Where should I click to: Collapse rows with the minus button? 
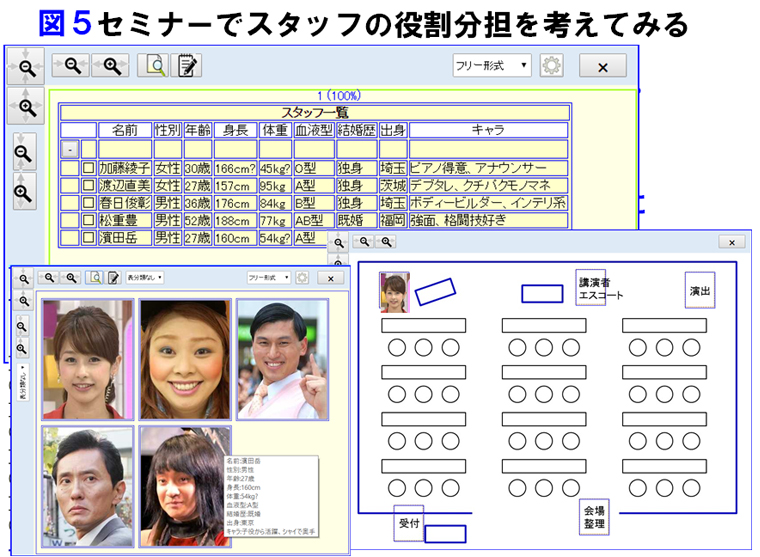[x=70, y=150]
